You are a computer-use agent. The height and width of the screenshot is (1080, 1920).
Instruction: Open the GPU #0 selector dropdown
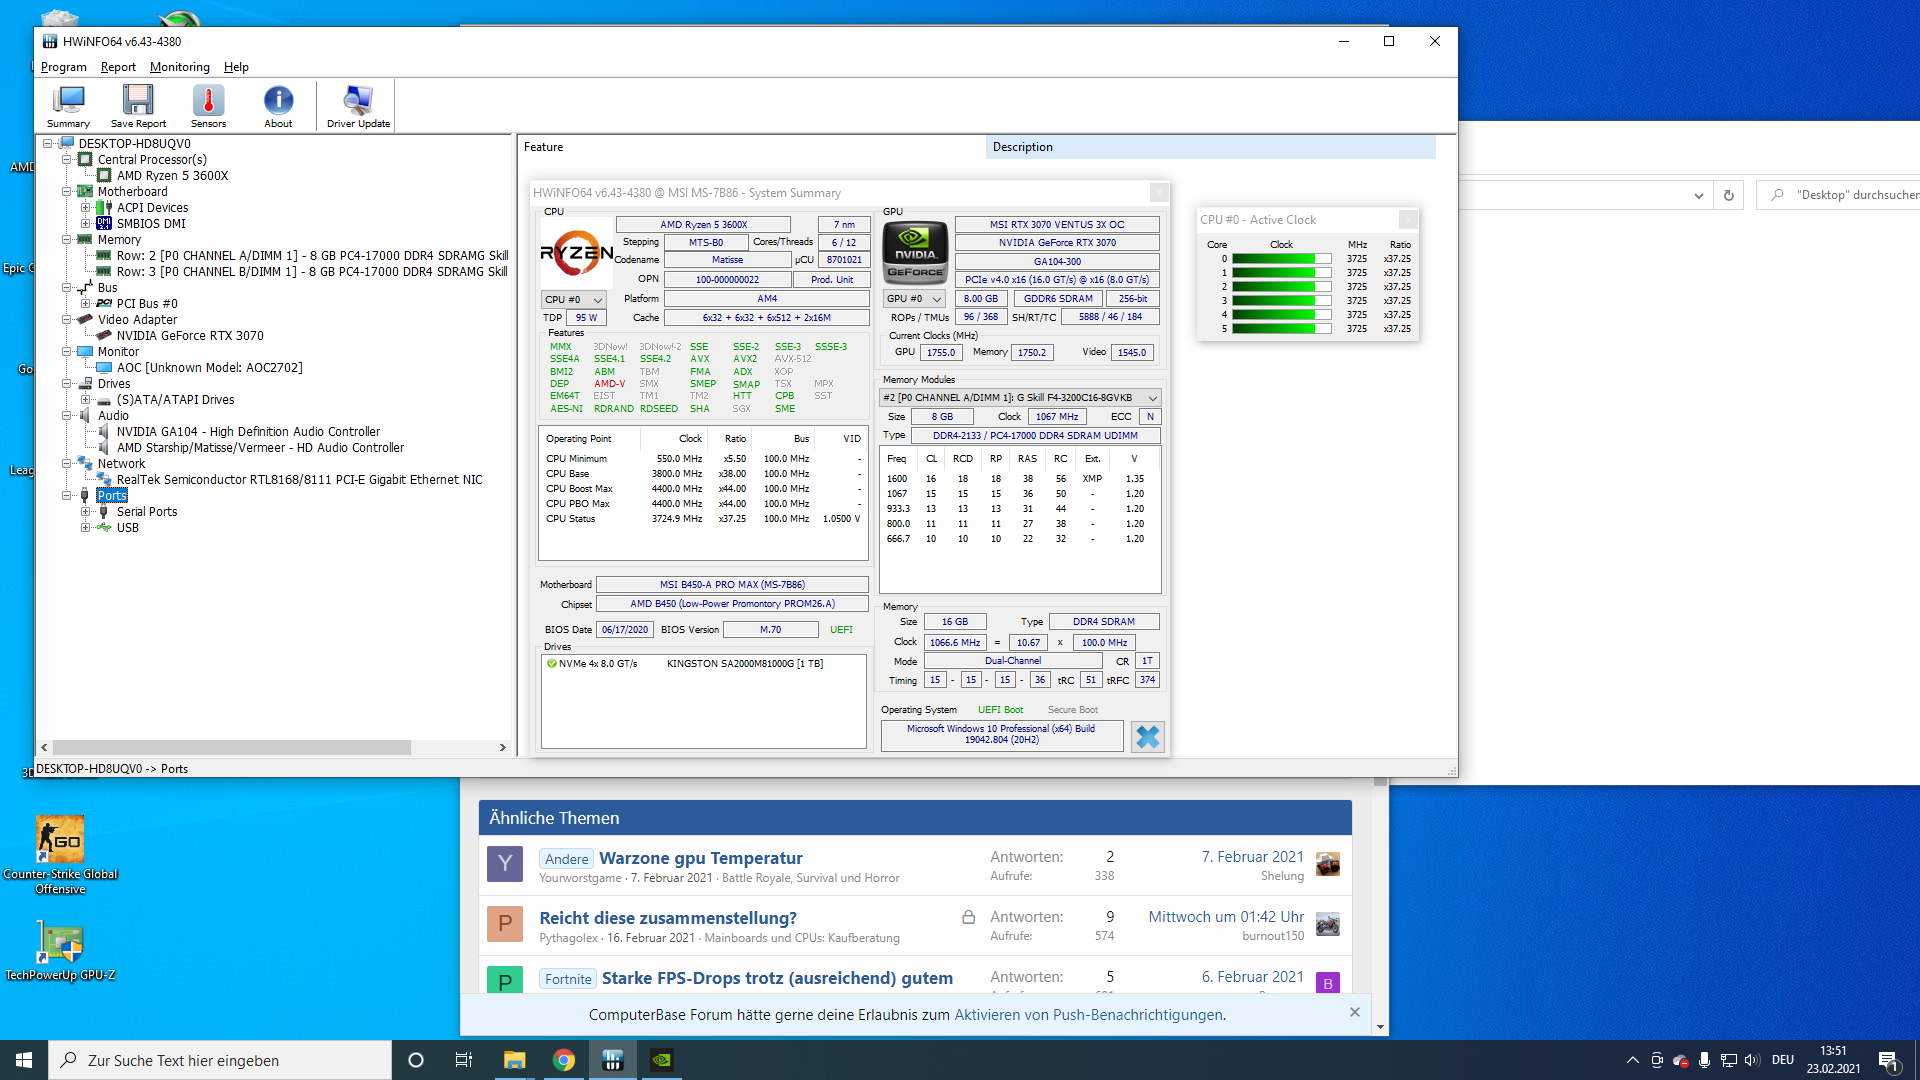(914, 298)
